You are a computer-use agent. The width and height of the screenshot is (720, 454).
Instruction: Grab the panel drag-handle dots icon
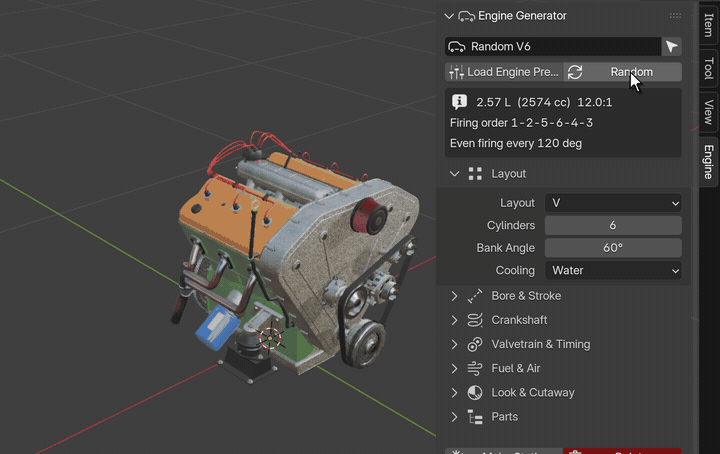click(x=675, y=16)
